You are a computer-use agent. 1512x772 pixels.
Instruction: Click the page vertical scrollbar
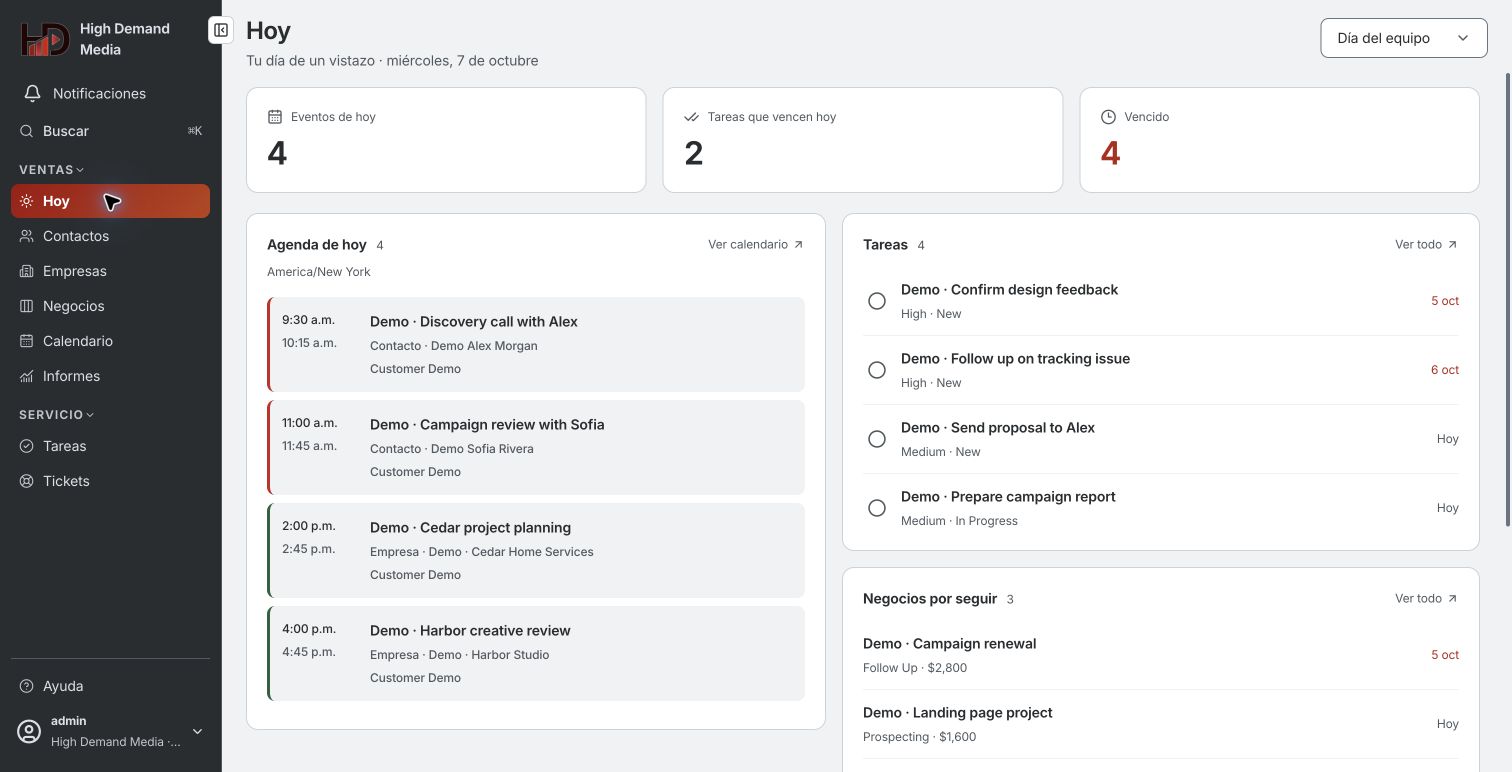pos(1508,300)
